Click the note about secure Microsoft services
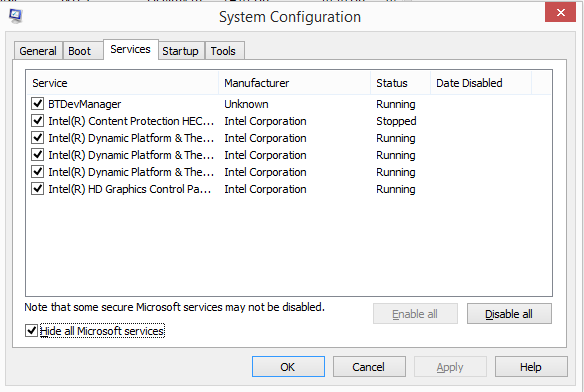The width and height of the screenshot is (584, 392). pyautogui.click(x=174, y=307)
